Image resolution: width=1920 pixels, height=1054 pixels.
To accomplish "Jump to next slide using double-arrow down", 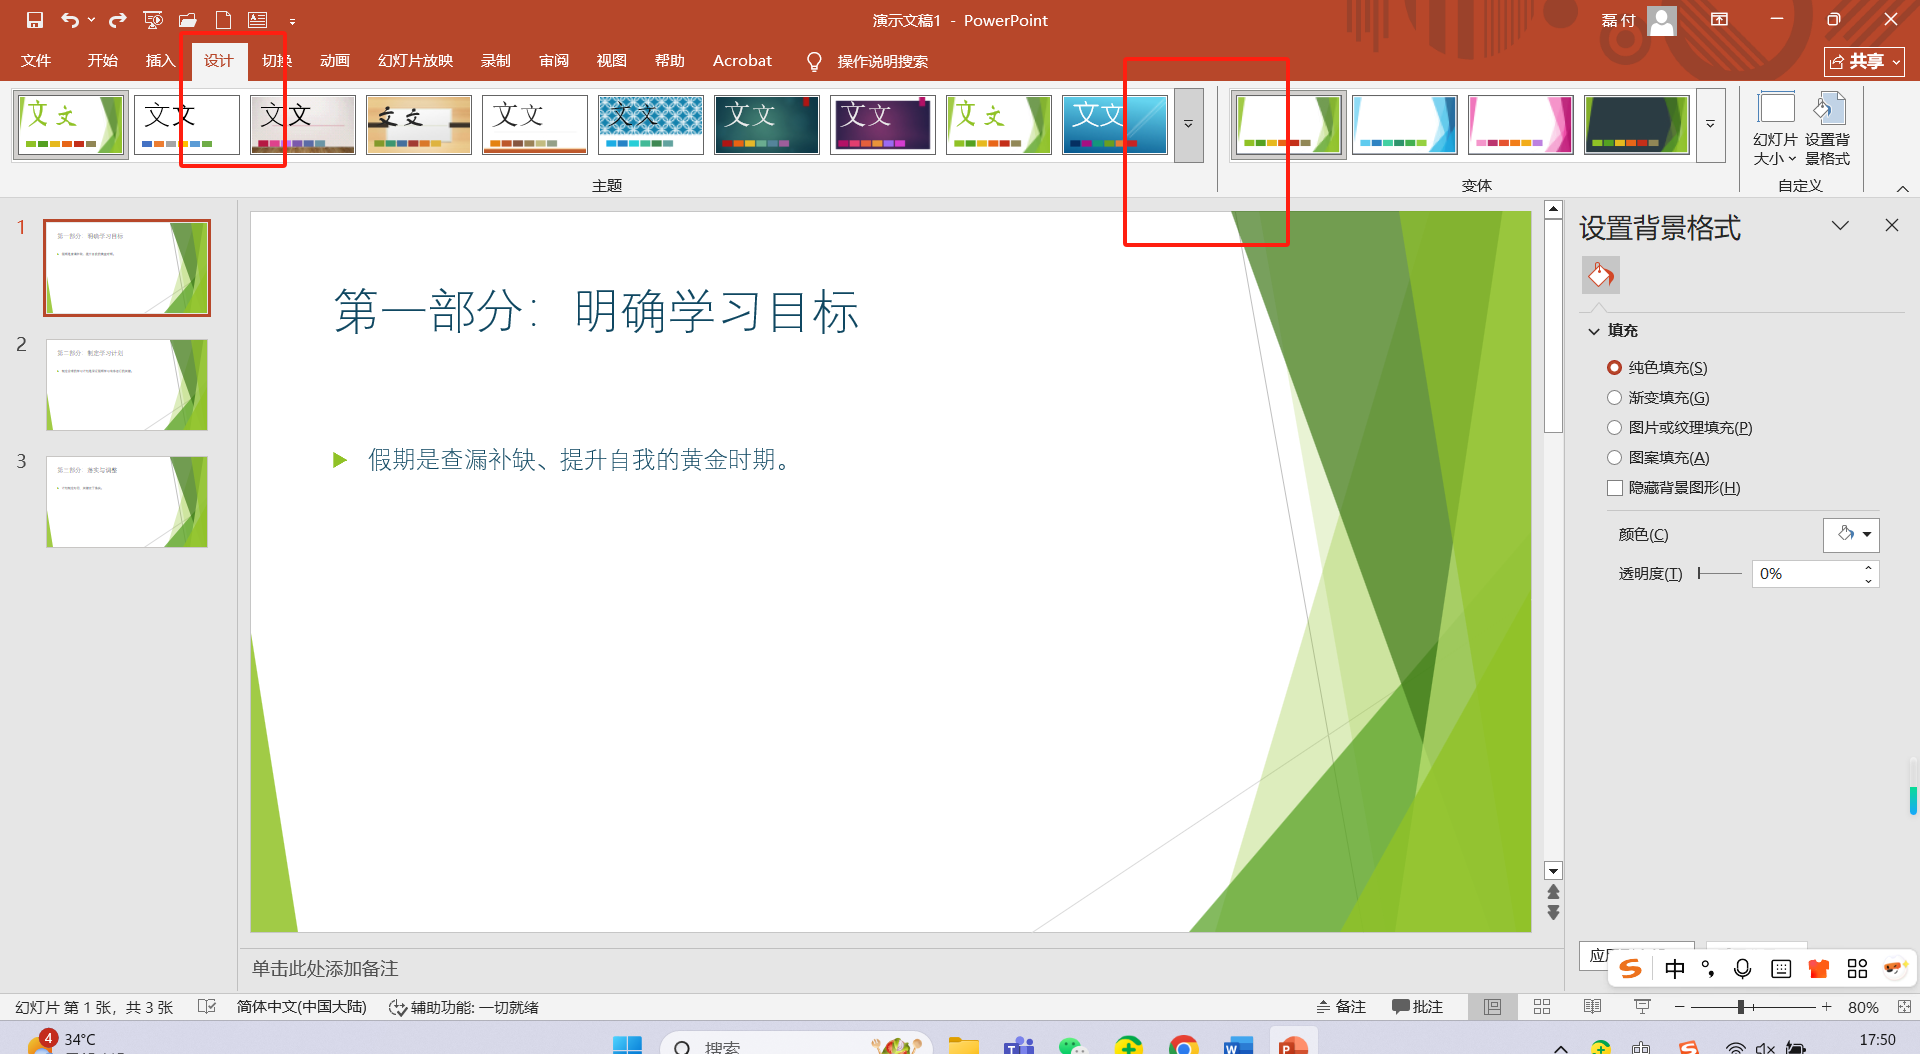I will point(1553,912).
